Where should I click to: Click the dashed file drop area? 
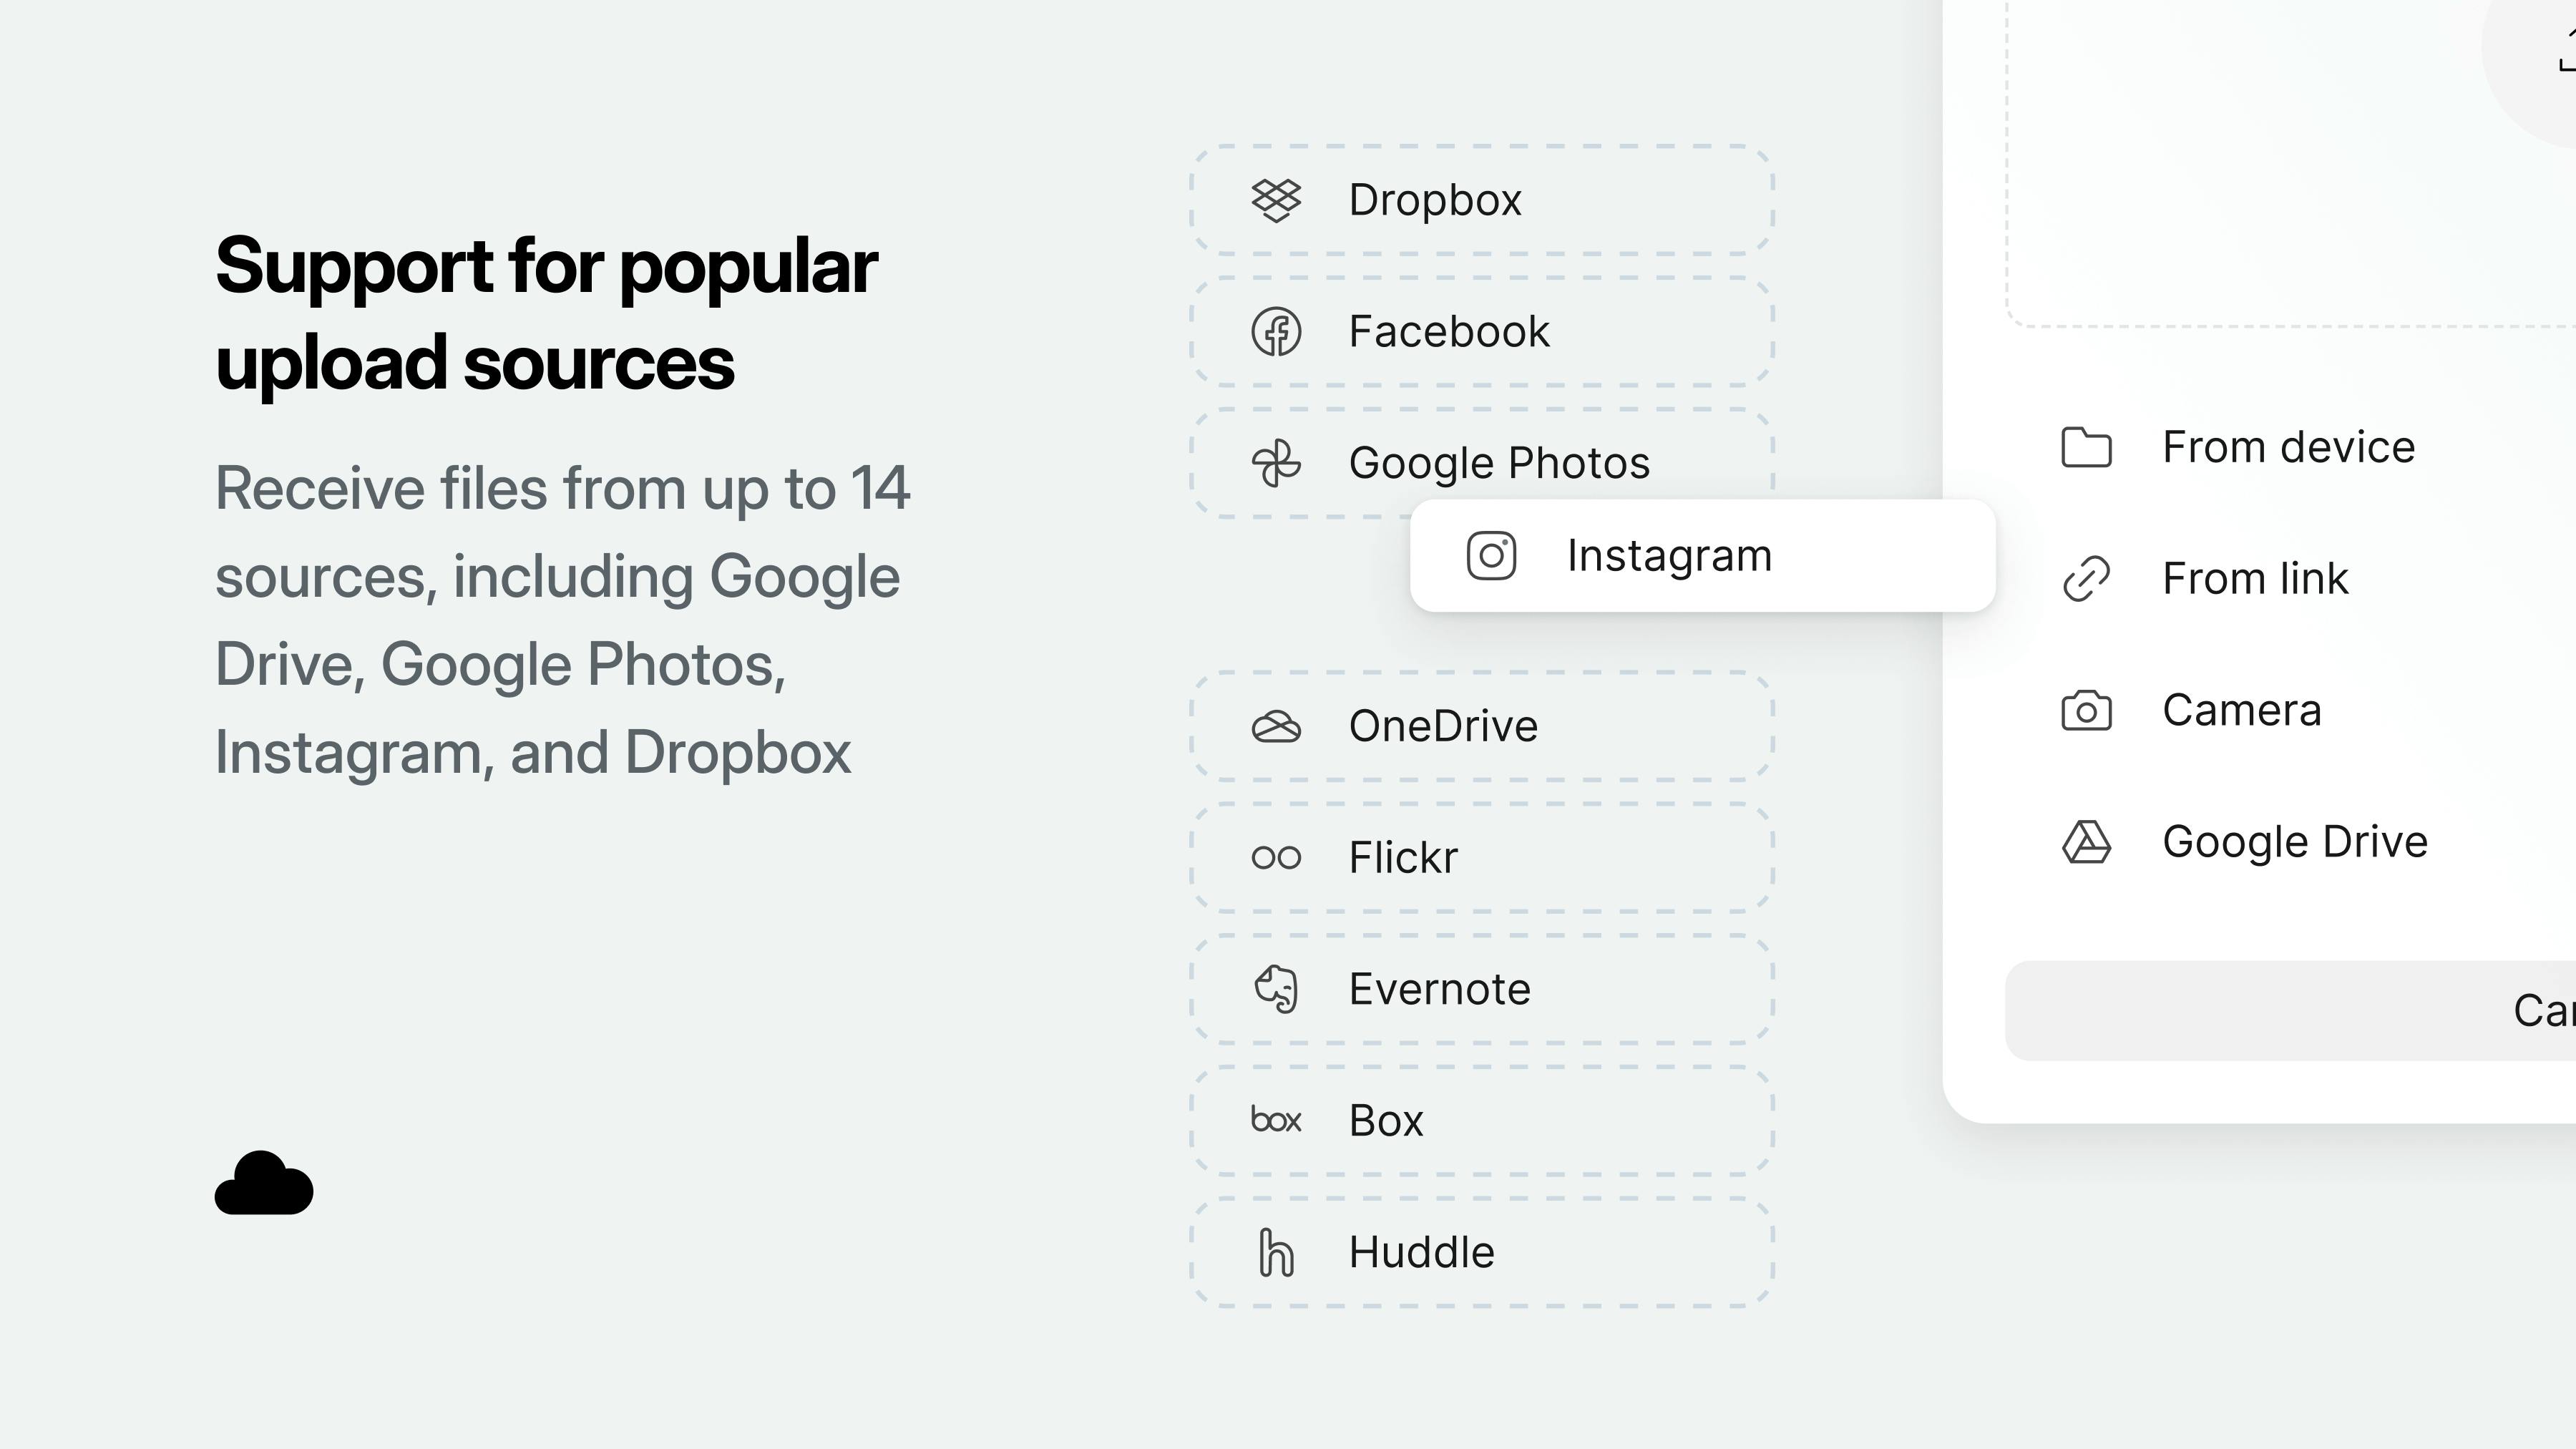click(x=2291, y=163)
